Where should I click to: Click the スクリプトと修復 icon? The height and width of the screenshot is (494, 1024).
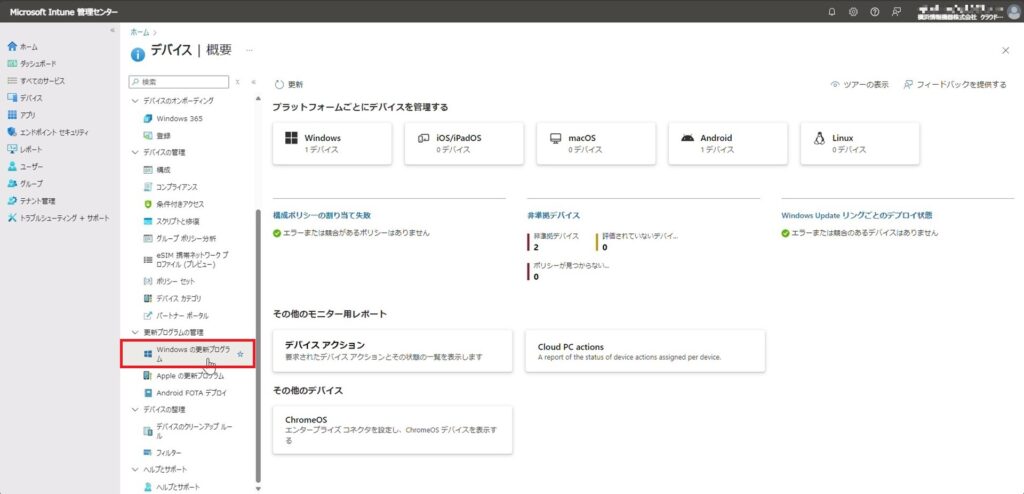148,221
